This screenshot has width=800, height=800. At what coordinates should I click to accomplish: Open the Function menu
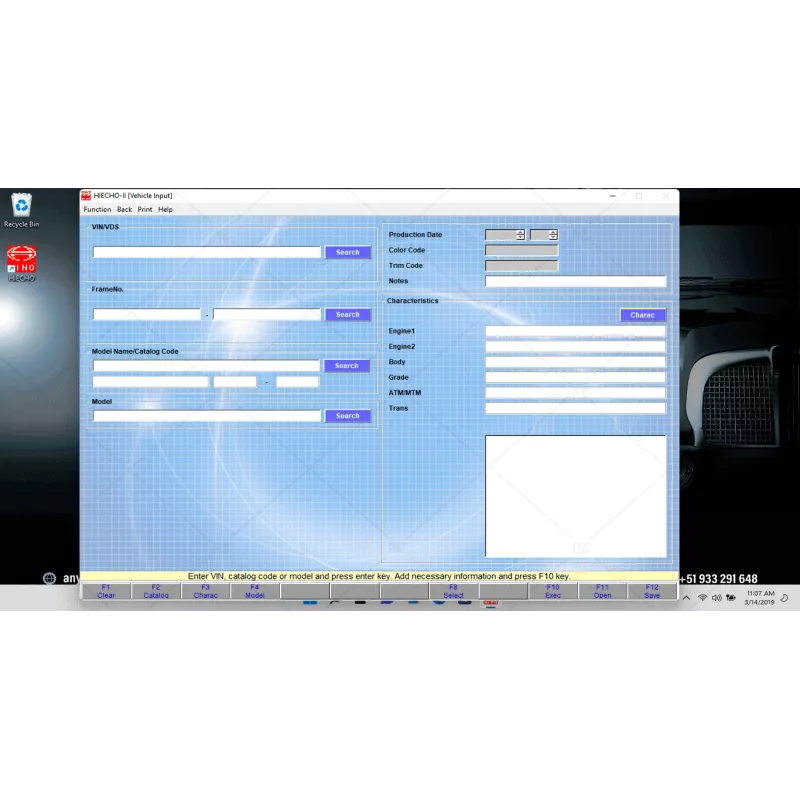(x=97, y=210)
